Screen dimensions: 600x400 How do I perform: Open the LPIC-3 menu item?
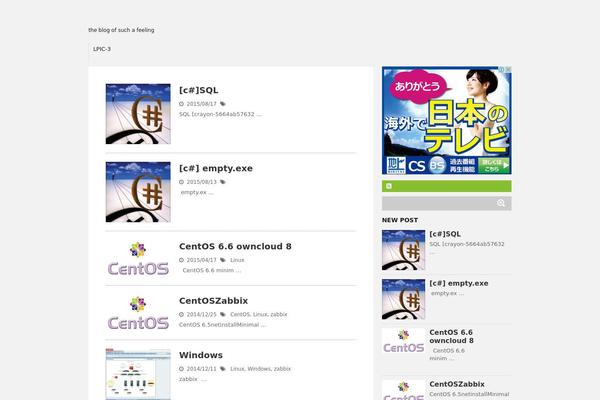[x=102, y=49]
